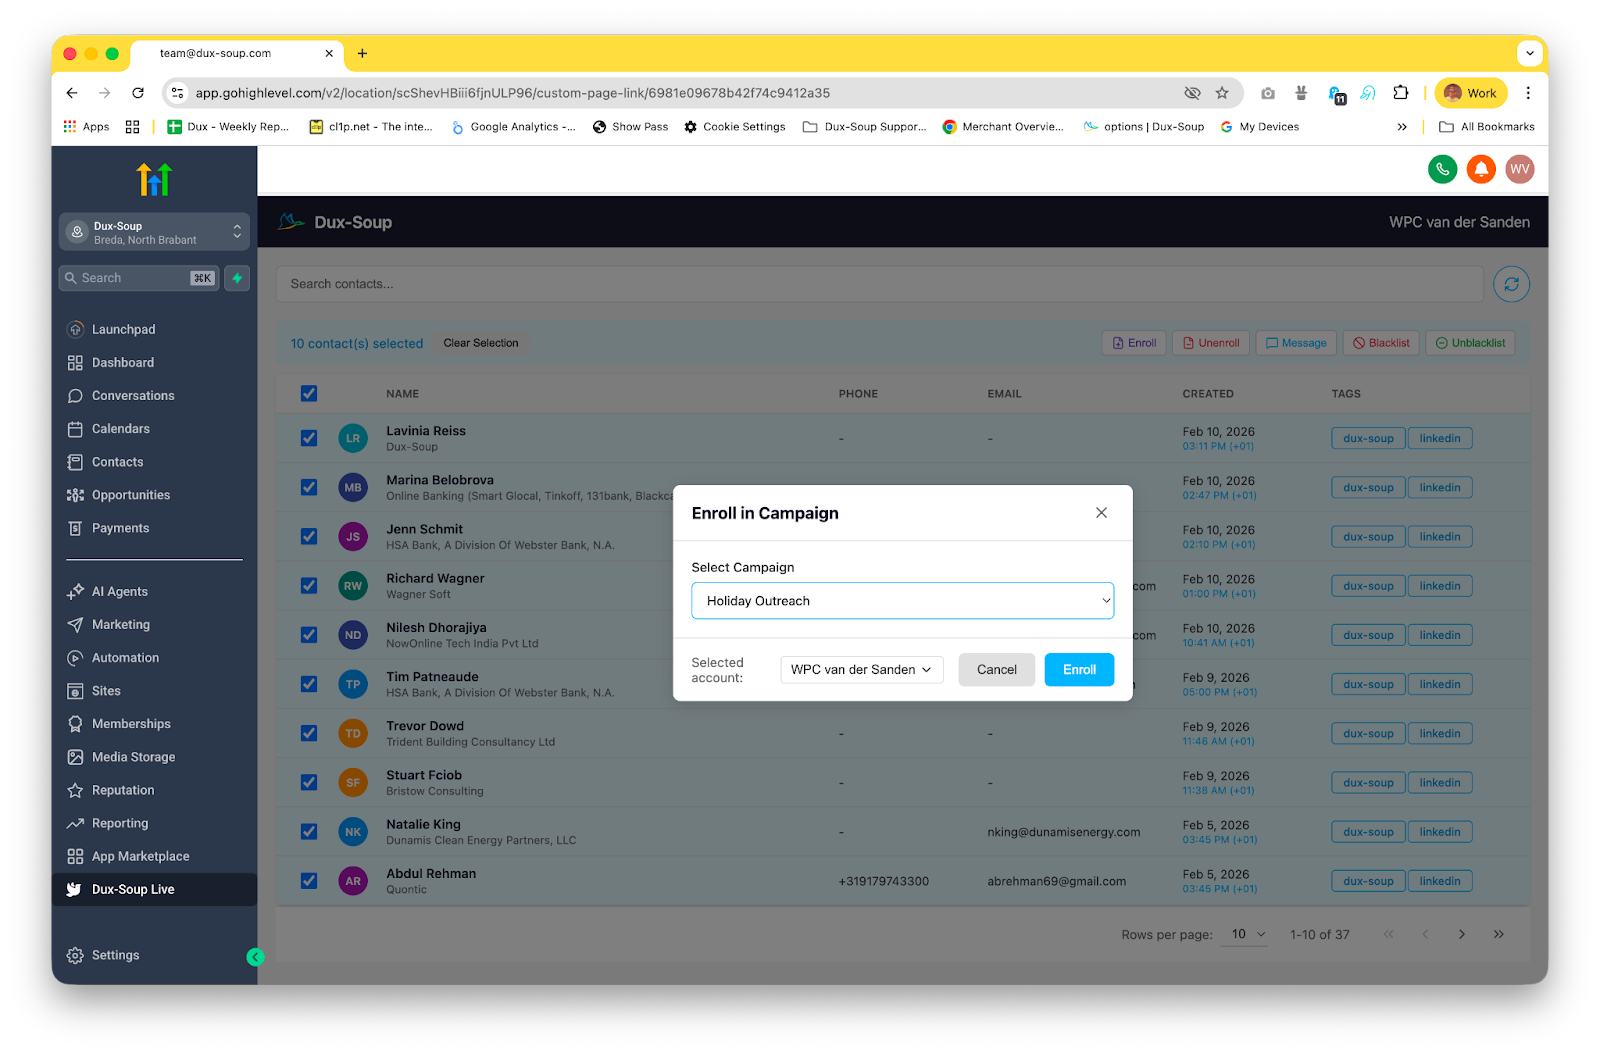Image resolution: width=1600 pixels, height=1053 pixels.
Task: Open the Cookie Settings bookmark
Action: [x=735, y=127]
